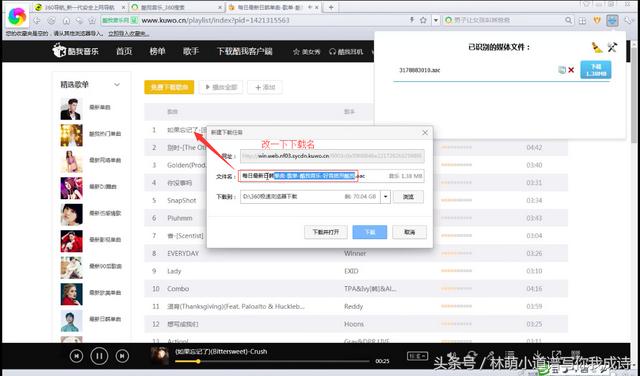
Task: Open the first sidebar playlist thumbnail
Action: (x=71, y=109)
